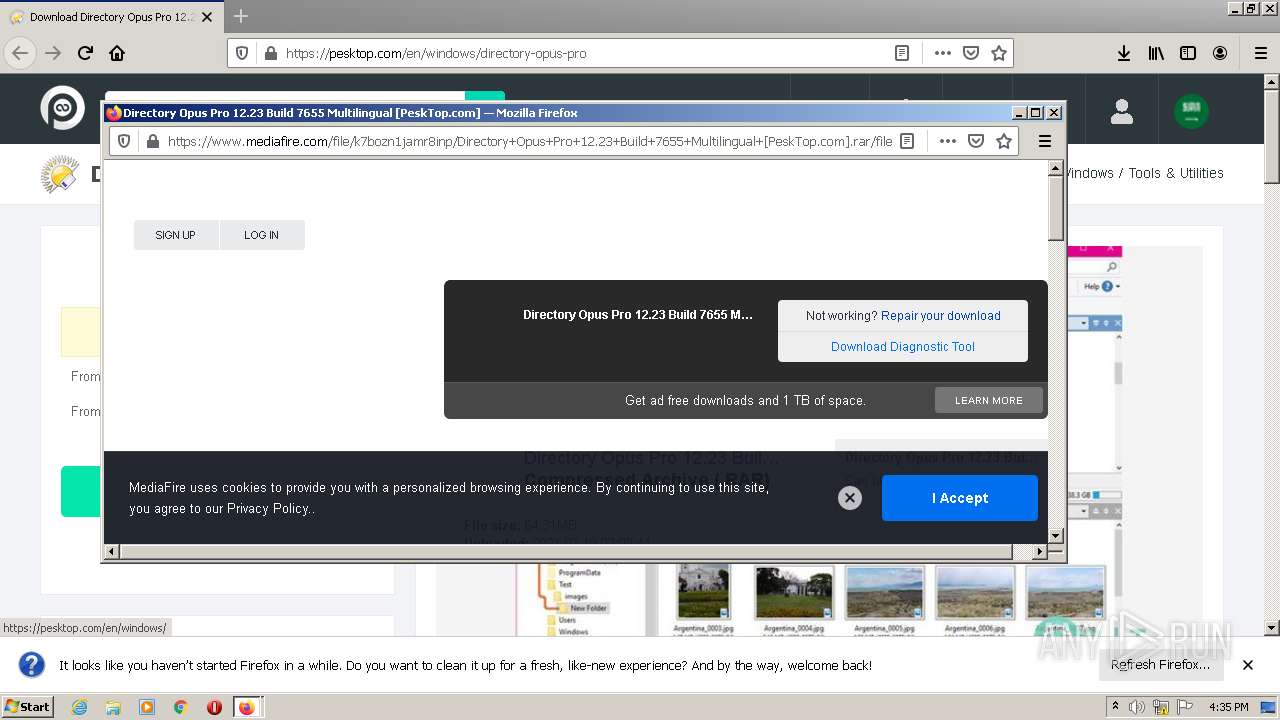Click the 4:35 PM clock
Image resolution: width=1280 pixels, height=720 pixels.
(1228, 707)
